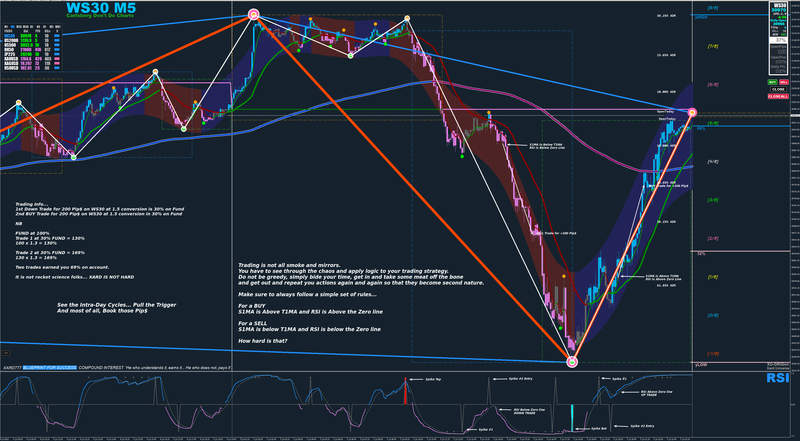The height and width of the screenshot is (441, 800).
Task: Click the Spike Bot label in the RSI window
Action: [x=598, y=429]
